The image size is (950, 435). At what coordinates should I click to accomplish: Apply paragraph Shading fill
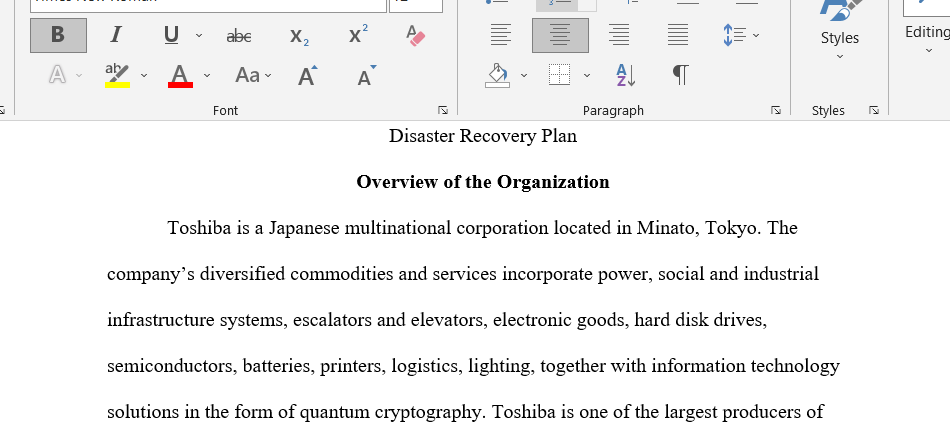point(497,76)
